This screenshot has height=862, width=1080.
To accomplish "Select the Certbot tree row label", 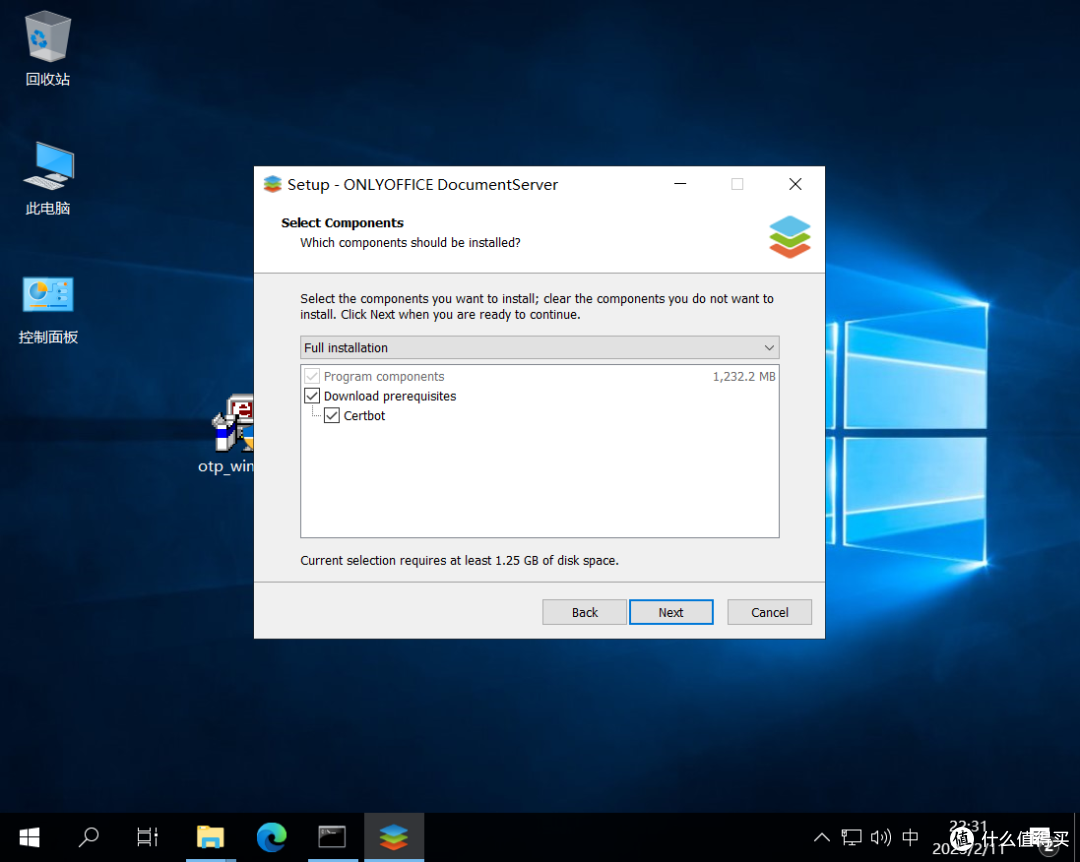I will click(x=364, y=415).
